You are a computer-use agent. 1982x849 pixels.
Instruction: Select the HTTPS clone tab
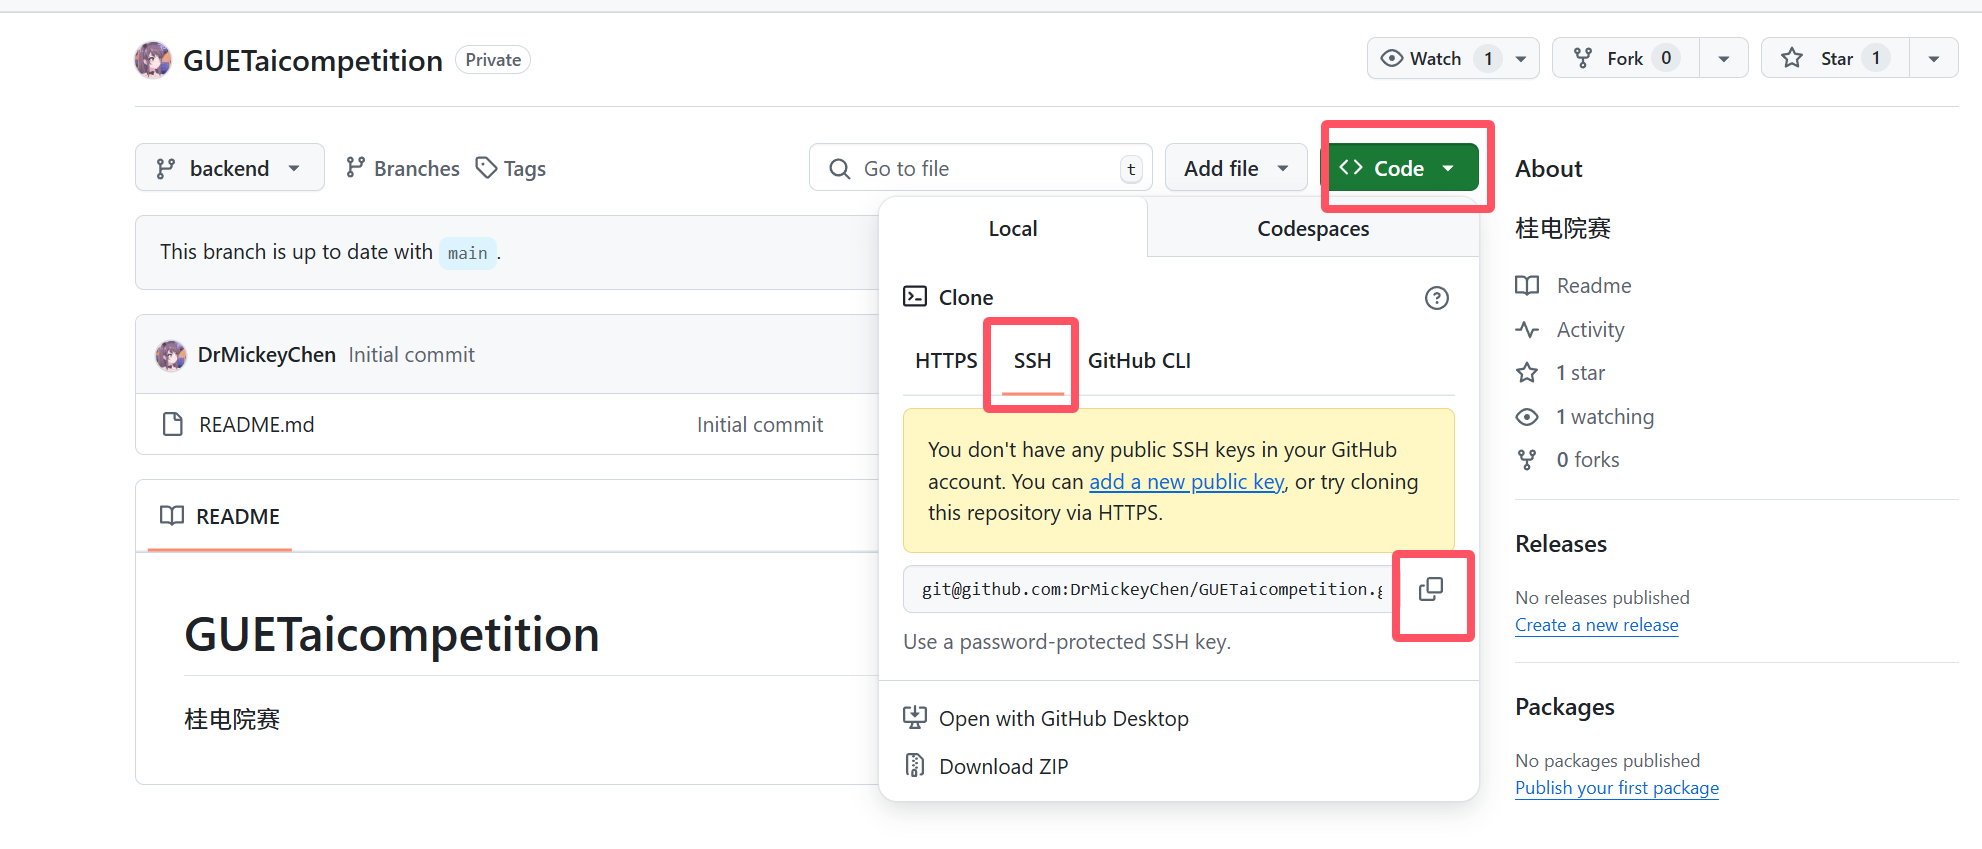click(x=946, y=361)
